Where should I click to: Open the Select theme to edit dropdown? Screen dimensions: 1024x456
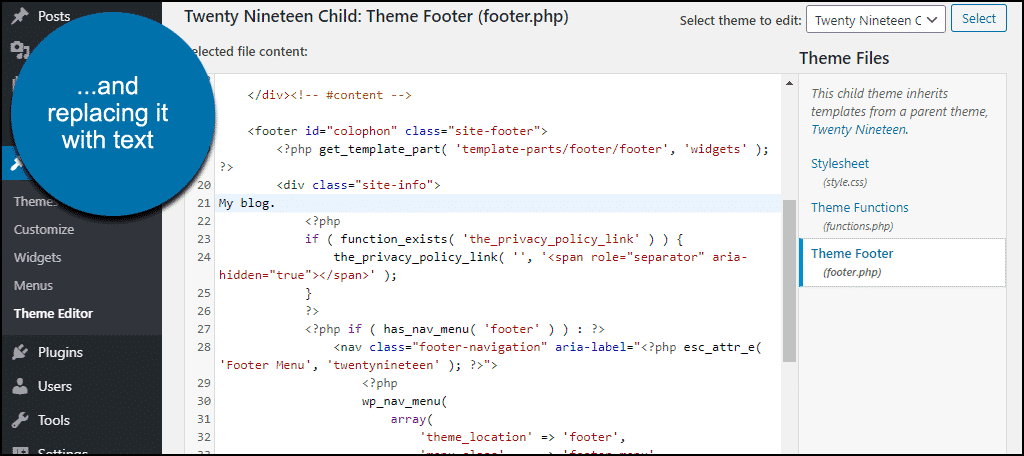point(876,20)
